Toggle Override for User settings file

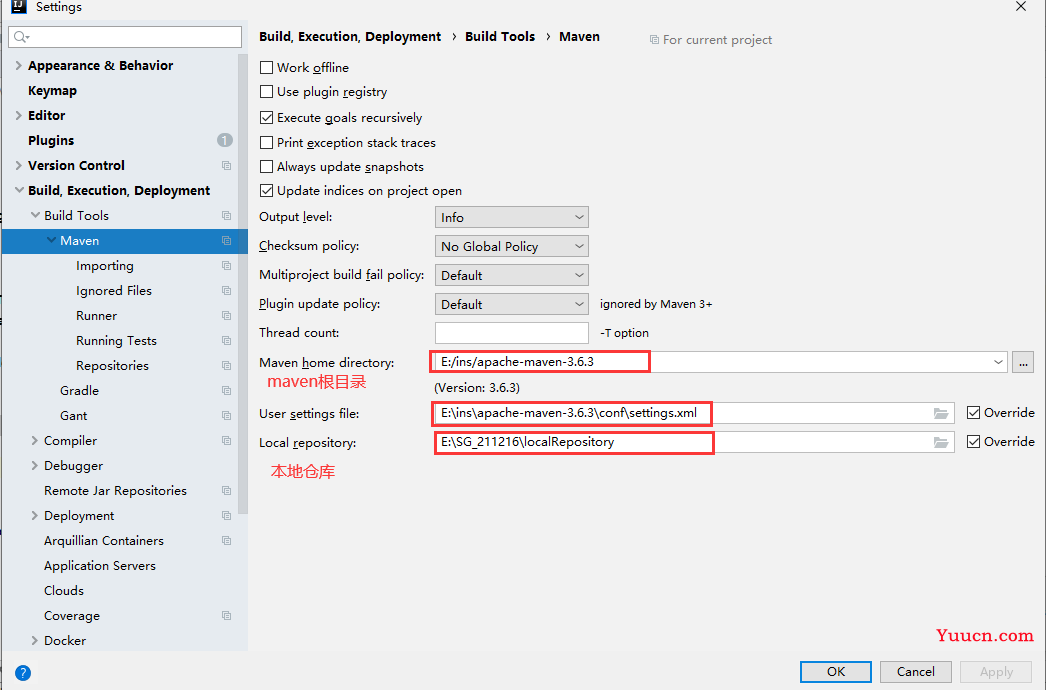pos(973,412)
